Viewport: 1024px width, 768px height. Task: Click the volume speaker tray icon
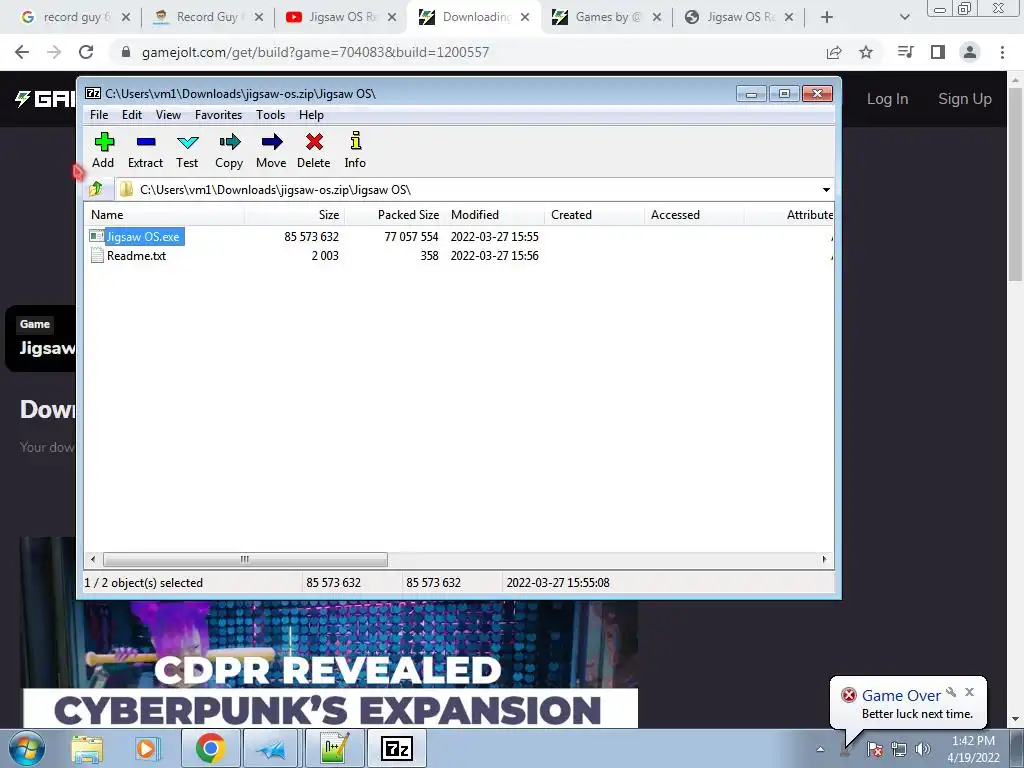point(923,750)
